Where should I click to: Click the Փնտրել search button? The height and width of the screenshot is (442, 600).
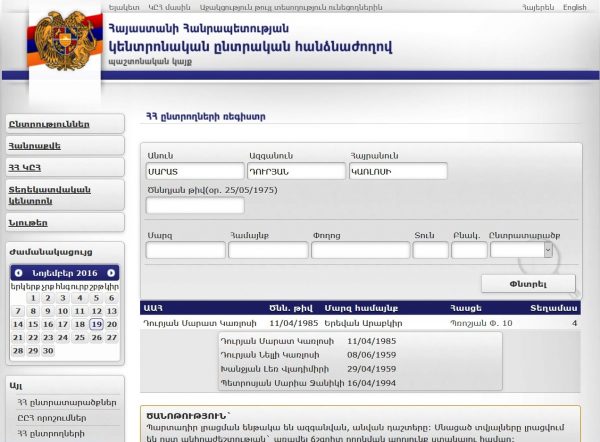527,283
